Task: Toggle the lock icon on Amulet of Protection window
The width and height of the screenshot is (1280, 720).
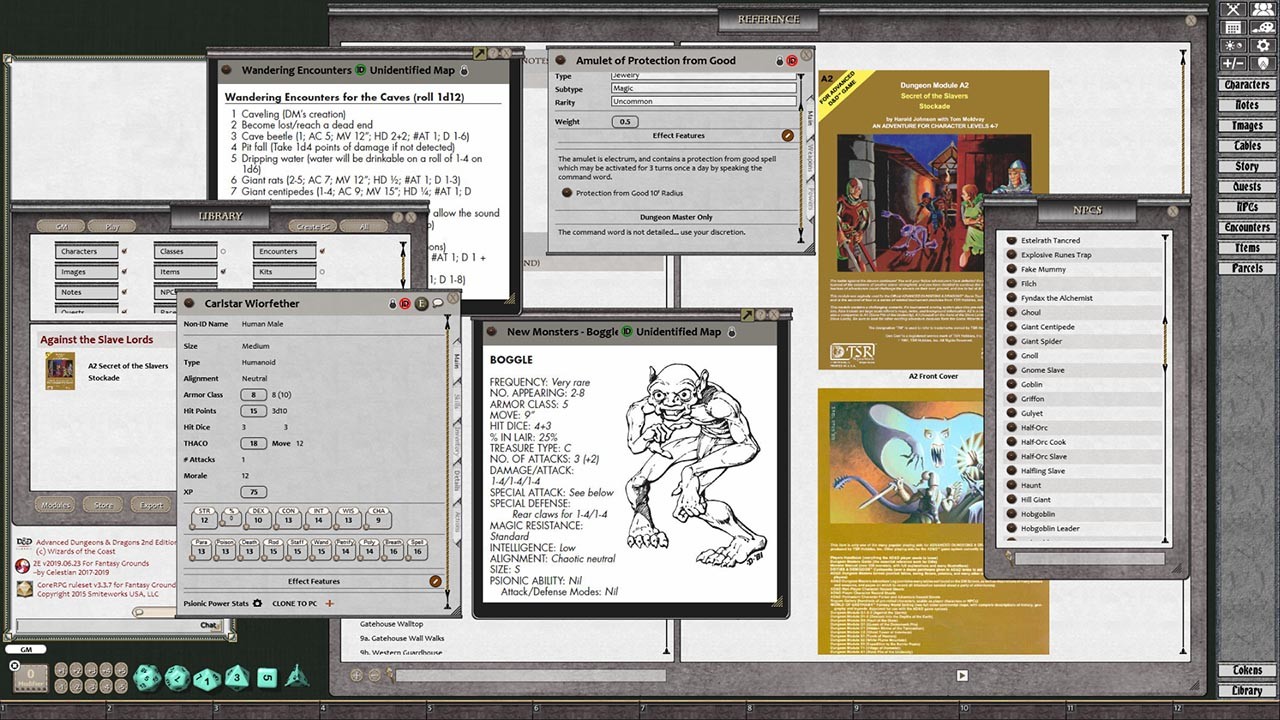Action: (x=780, y=60)
